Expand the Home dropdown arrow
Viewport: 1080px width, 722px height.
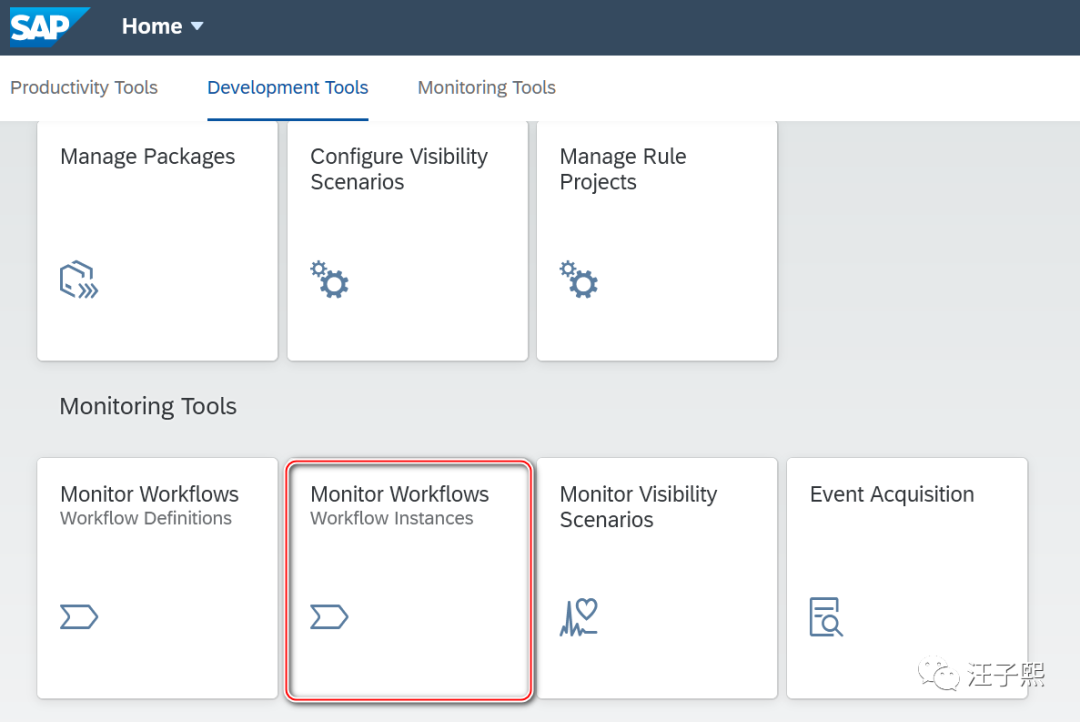point(197,26)
